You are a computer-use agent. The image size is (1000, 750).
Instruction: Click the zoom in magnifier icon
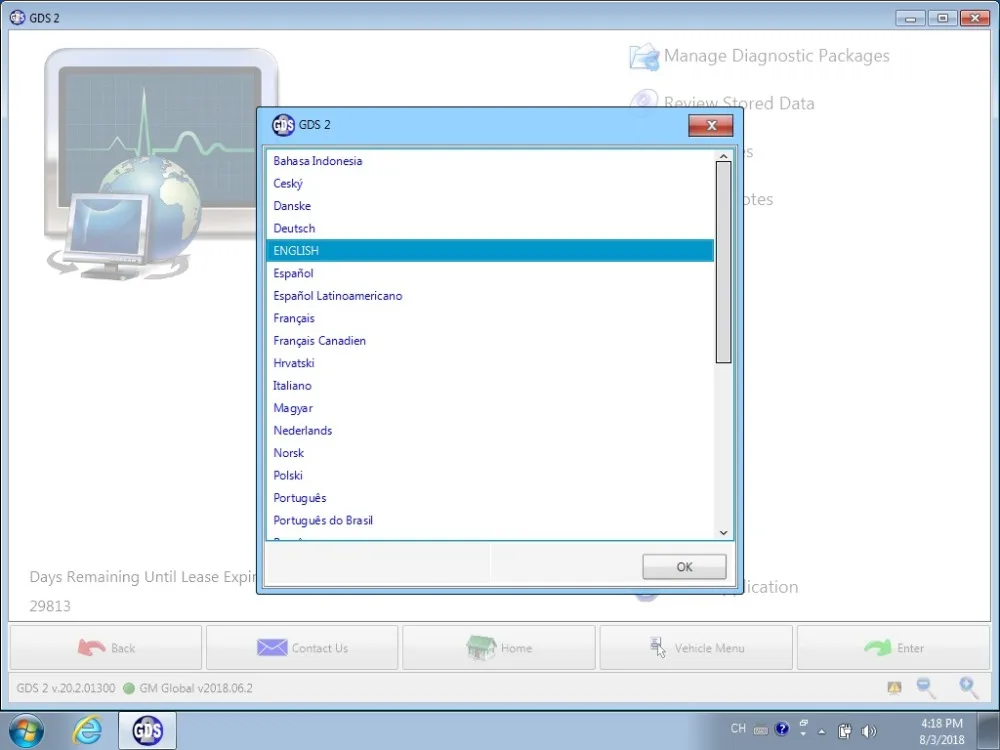969,688
